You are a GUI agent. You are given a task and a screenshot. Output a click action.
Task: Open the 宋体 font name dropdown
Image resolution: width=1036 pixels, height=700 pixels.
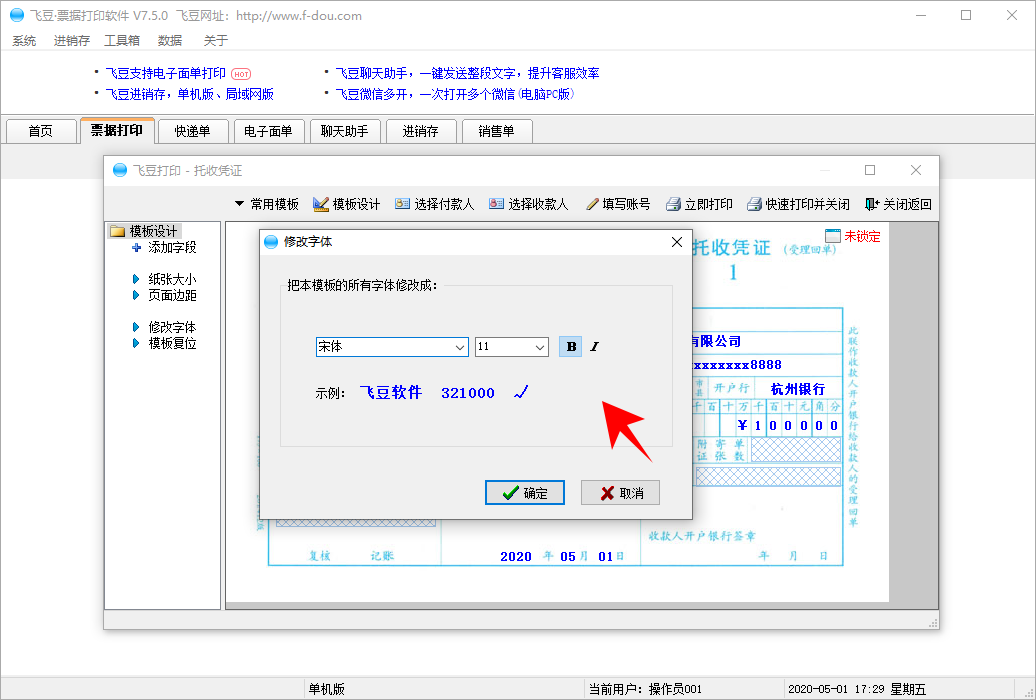click(x=460, y=347)
